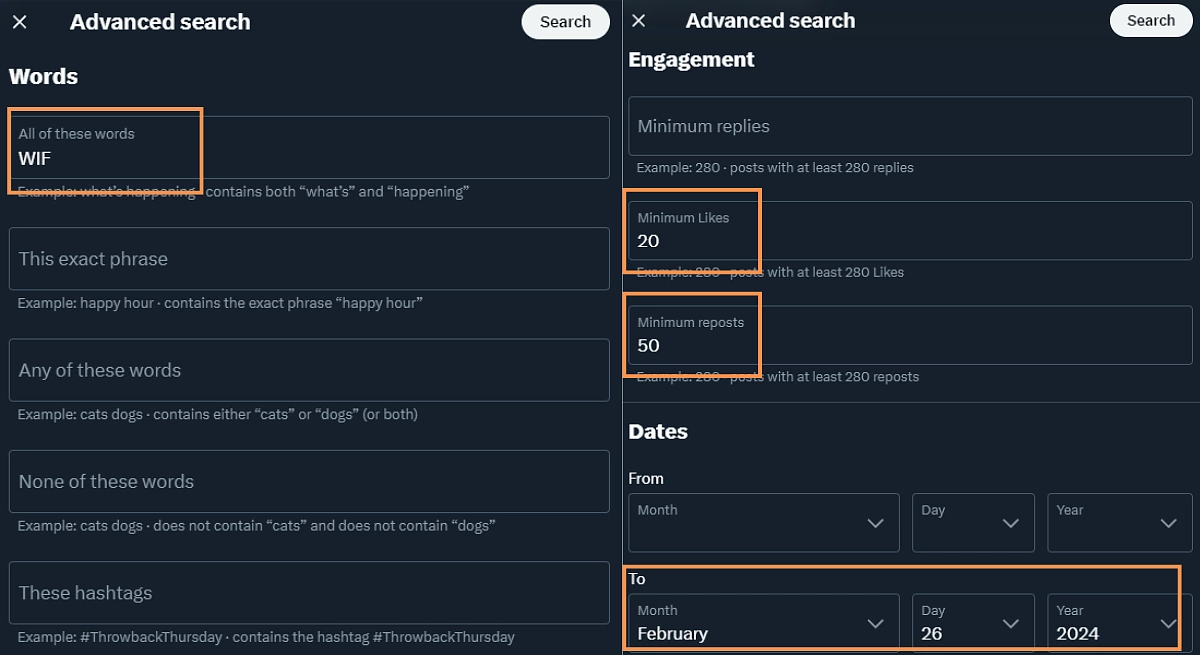Viewport: 1200px width, 655px height.
Task: Click the 'does not contain cats' example text
Action: pos(256,525)
